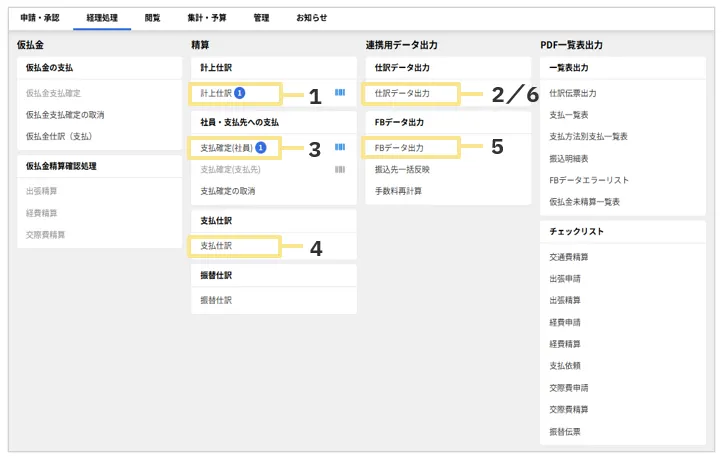This screenshot has width=722, height=457.
Task: Click the 支払仕訳 link
Action: [x=216, y=245]
